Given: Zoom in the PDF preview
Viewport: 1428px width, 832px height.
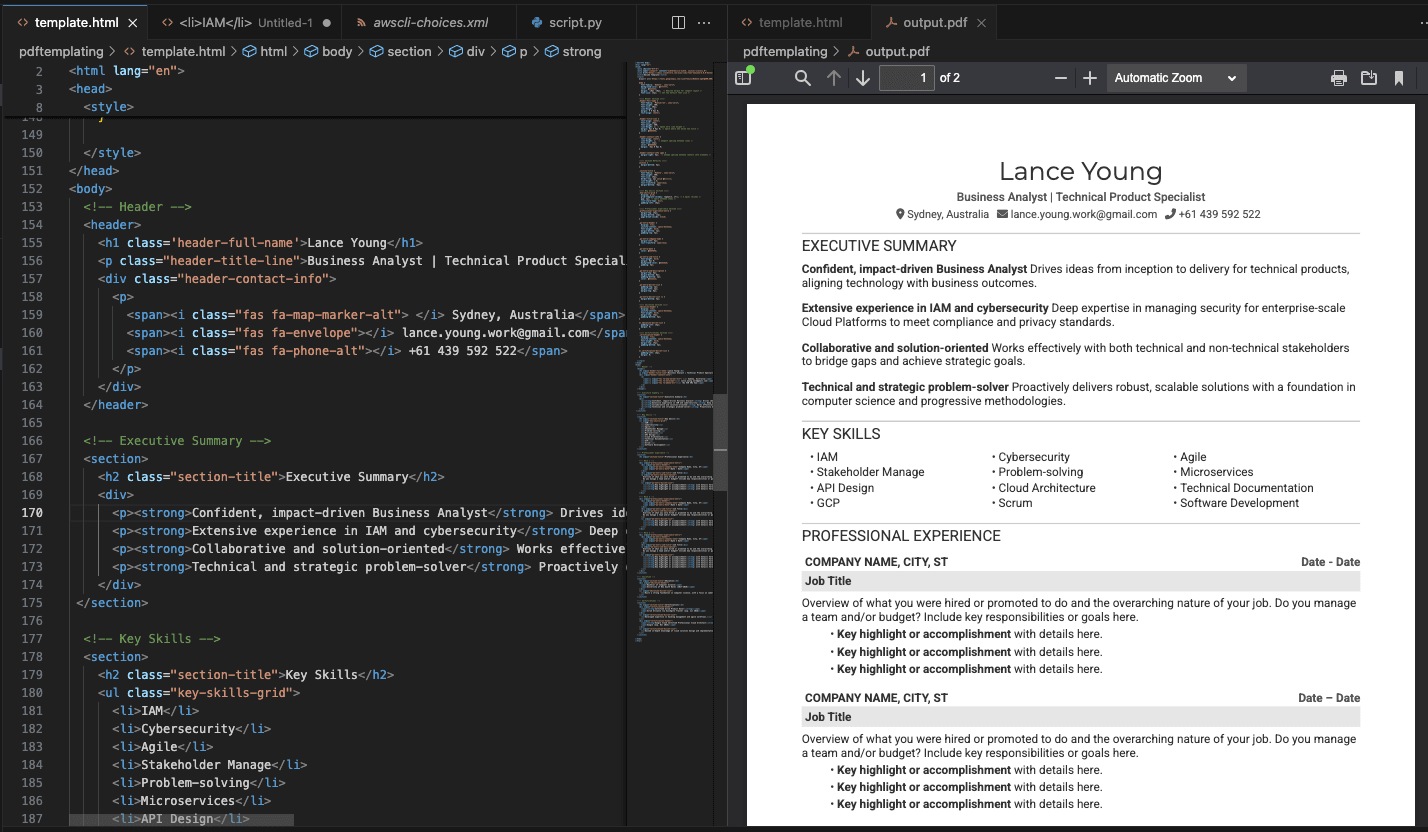Looking at the screenshot, I should (1090, 78).
